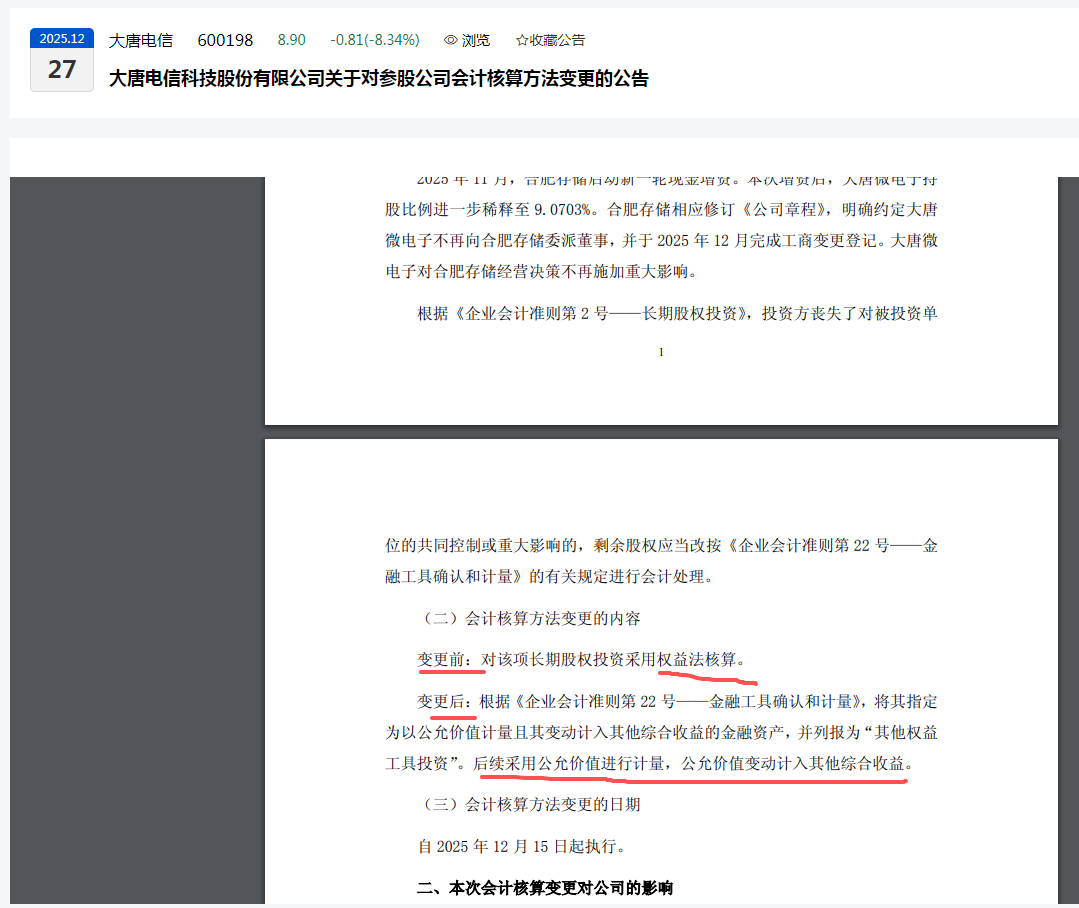1079x908 pixels.
Task: Click the heading （三）会计核算方法变更的日期
Action: click(528, 804)
